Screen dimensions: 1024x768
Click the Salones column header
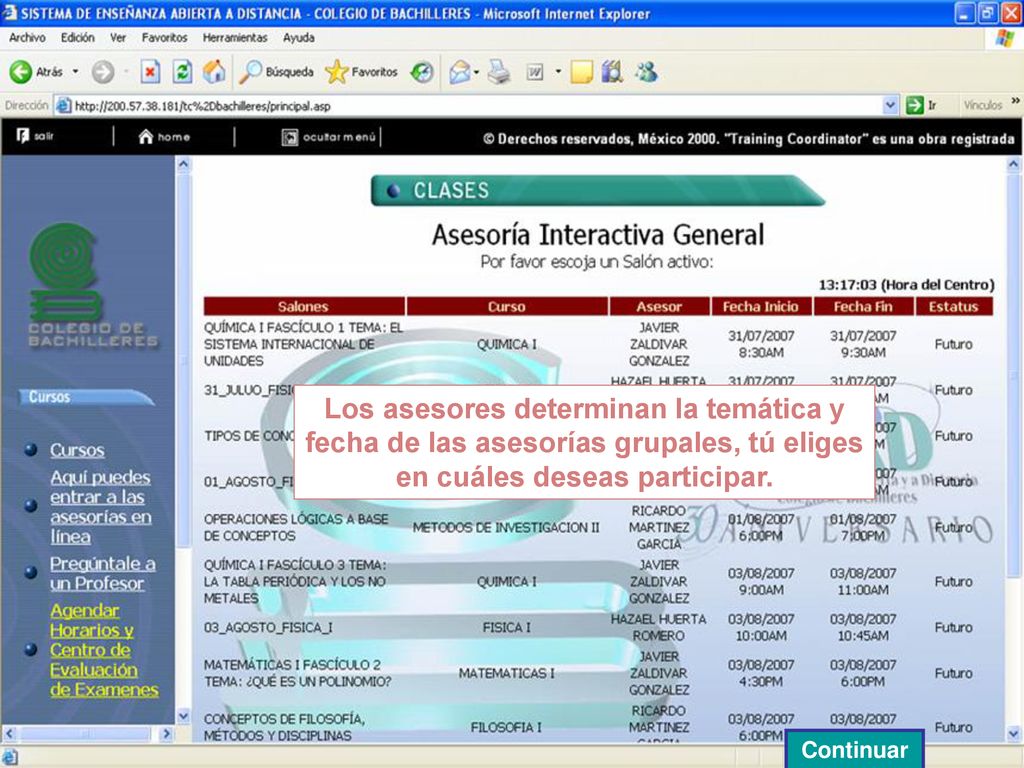coord(304,306)
